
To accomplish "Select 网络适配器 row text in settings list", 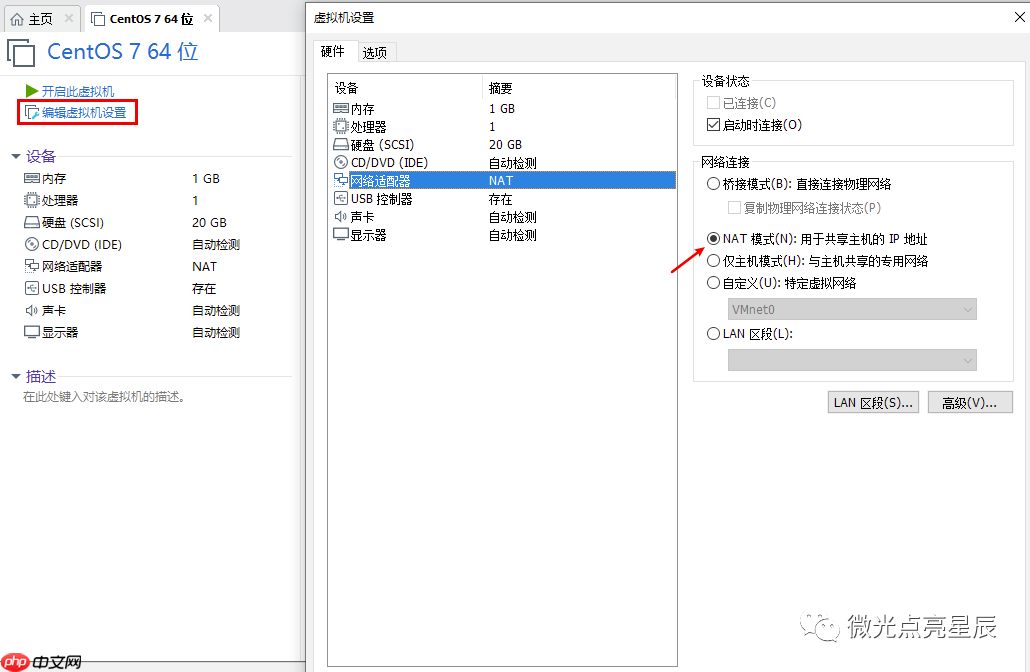I will tap(380, 181).
